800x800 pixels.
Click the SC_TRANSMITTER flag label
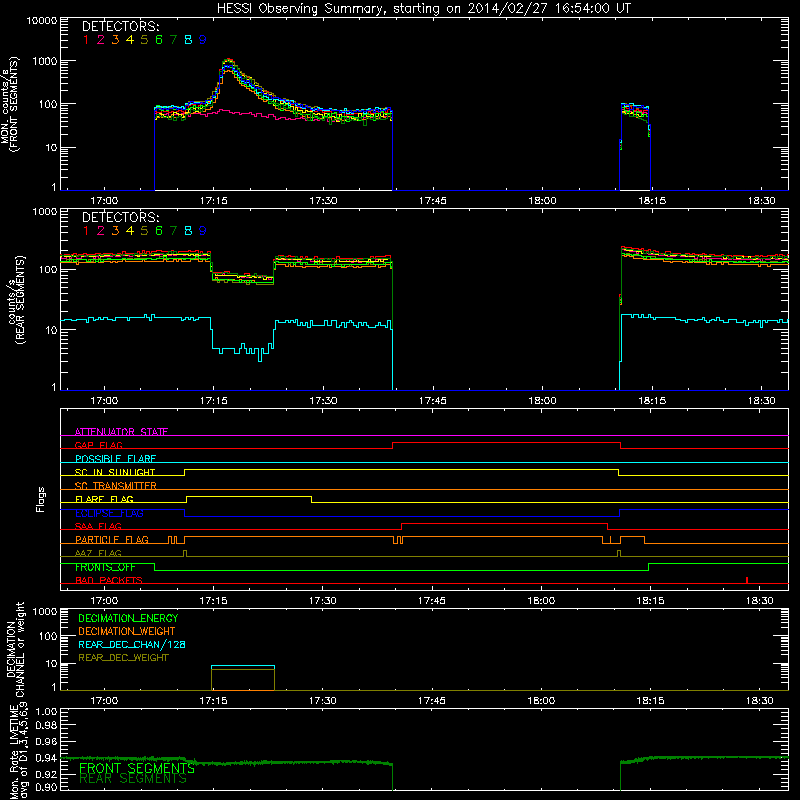point(116,485)
